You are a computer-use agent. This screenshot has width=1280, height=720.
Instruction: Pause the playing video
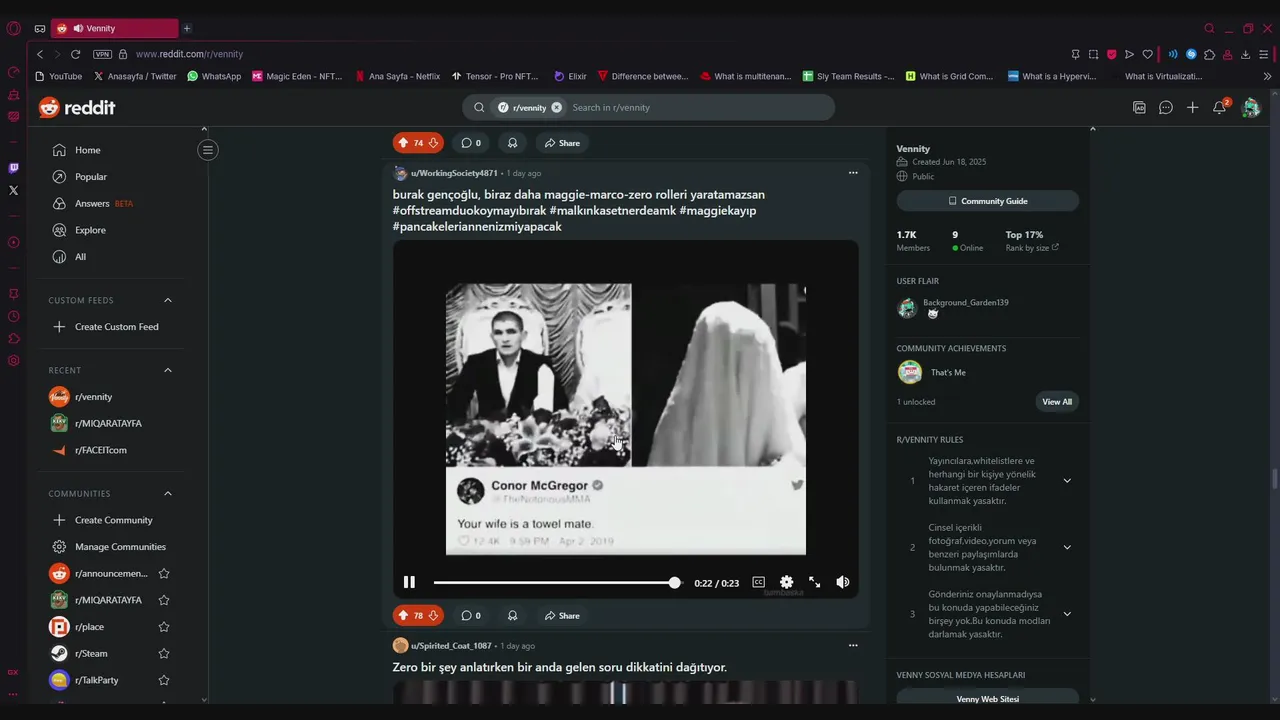[x=409, y=582]
